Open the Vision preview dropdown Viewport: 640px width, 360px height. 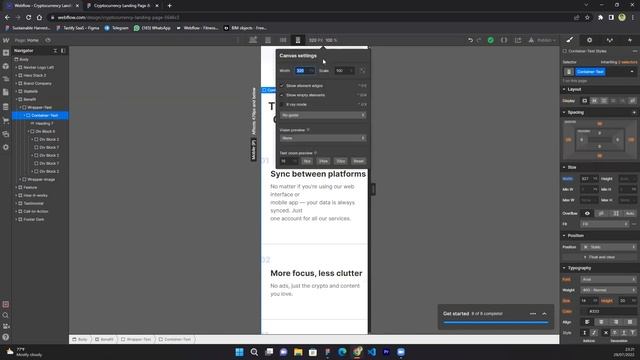(x=323, y=138)
